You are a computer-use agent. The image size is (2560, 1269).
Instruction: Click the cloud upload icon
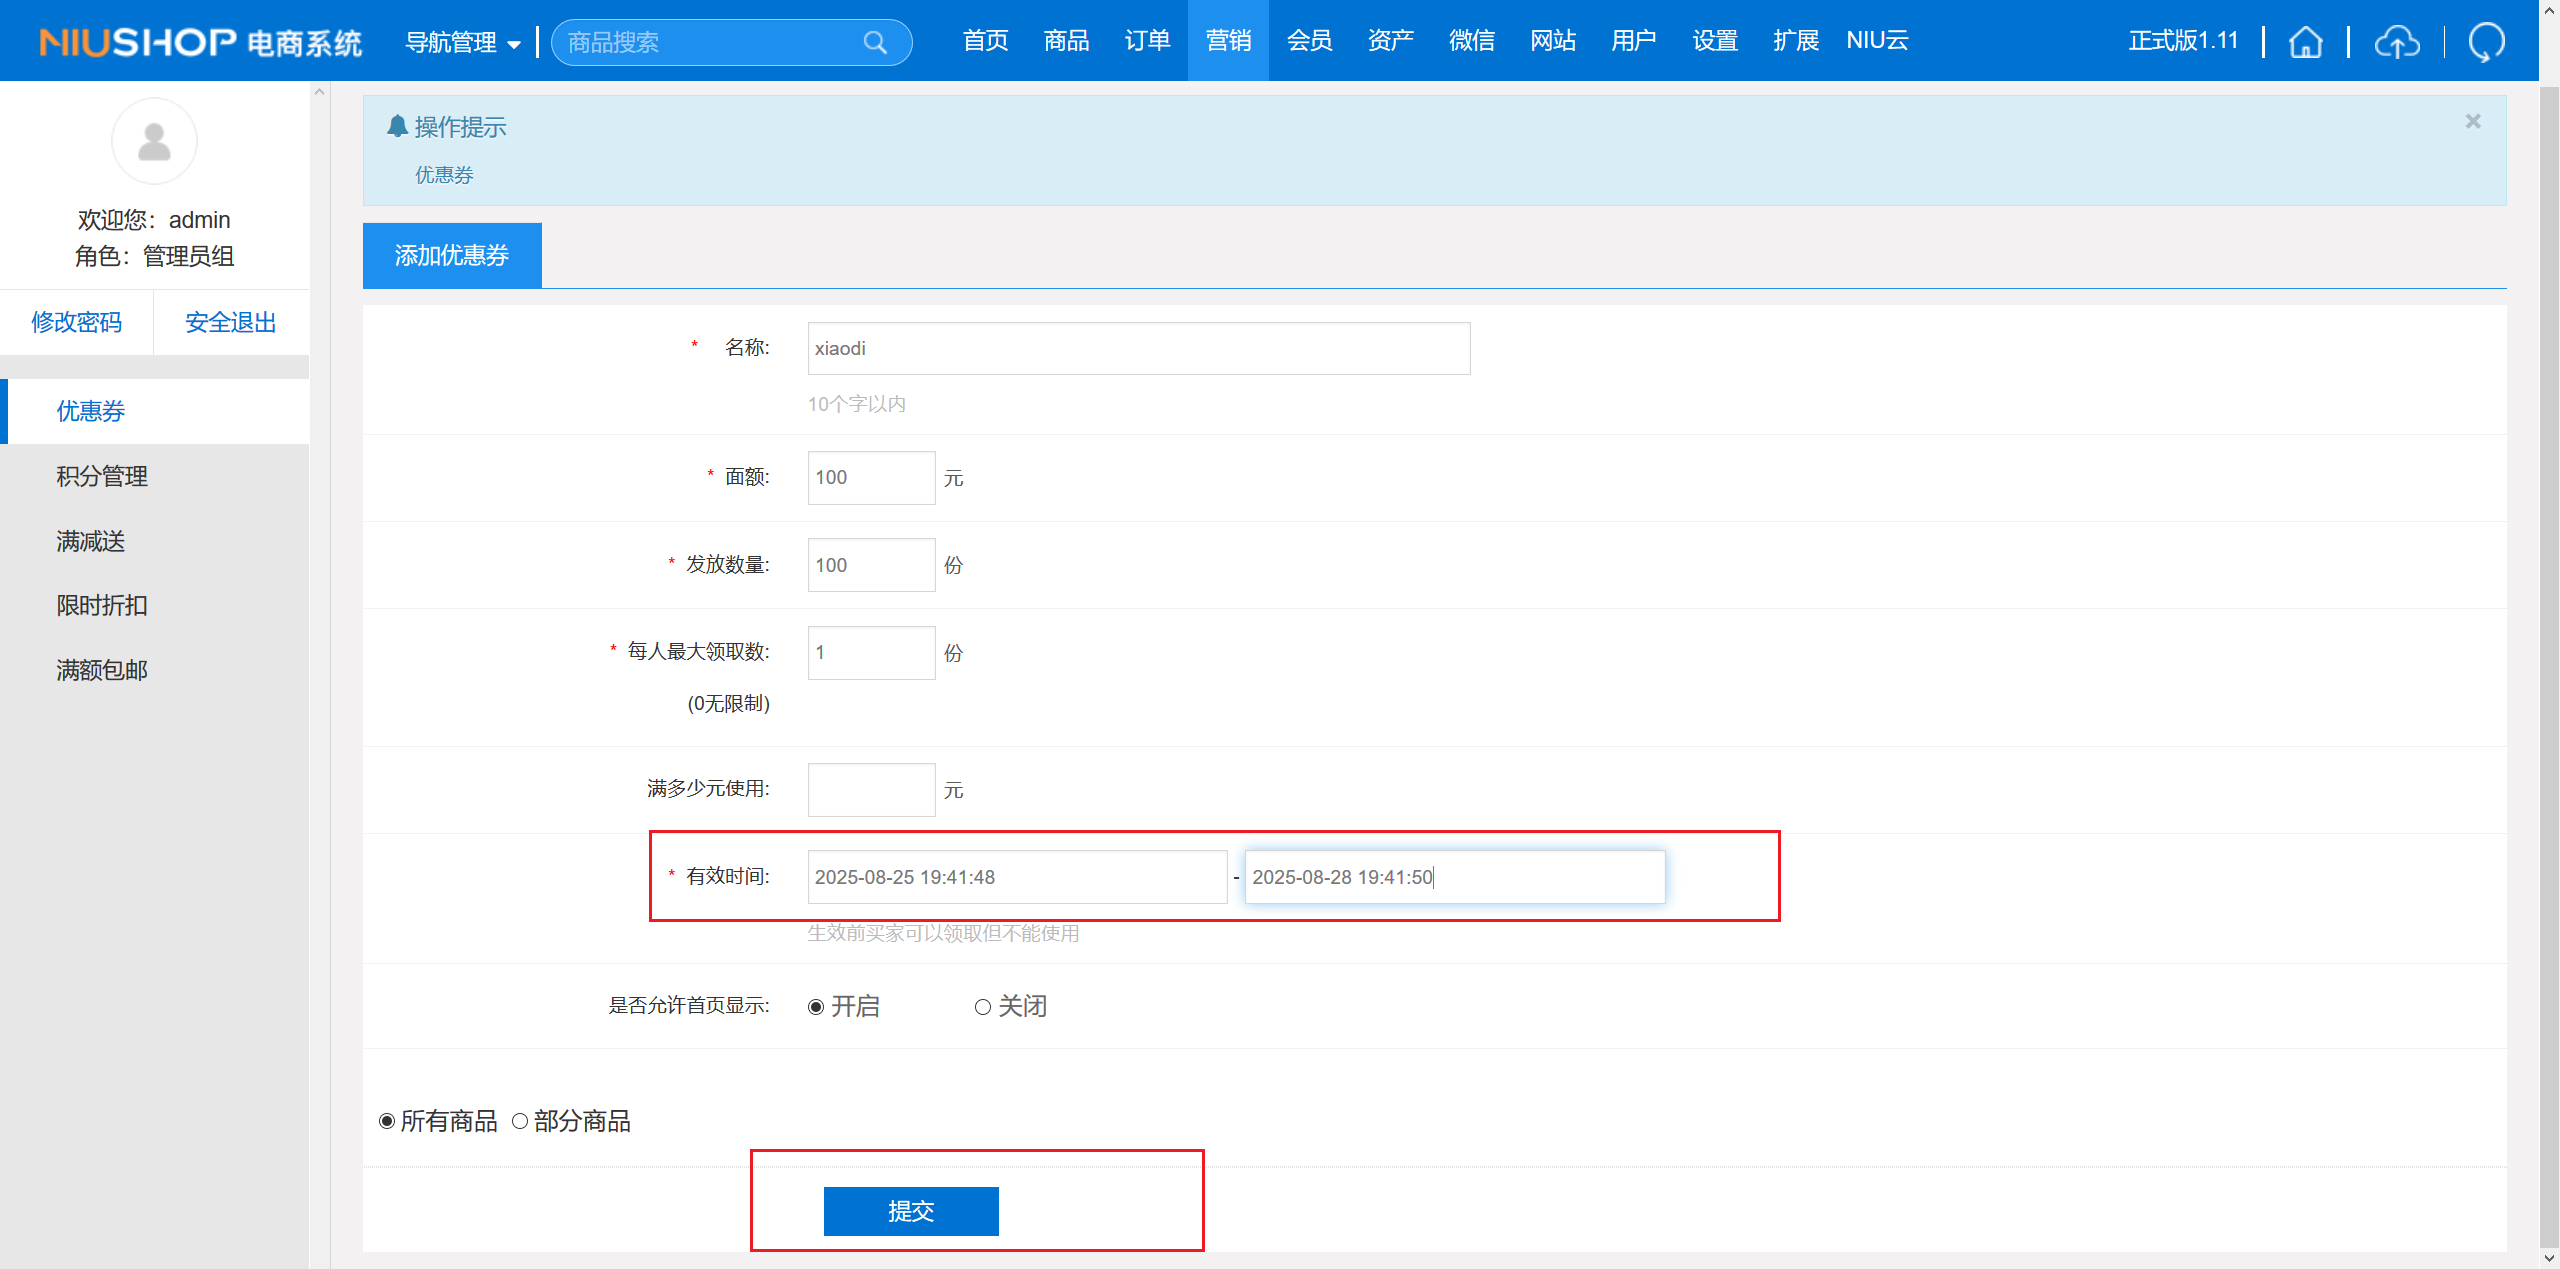click(2397, 42)
